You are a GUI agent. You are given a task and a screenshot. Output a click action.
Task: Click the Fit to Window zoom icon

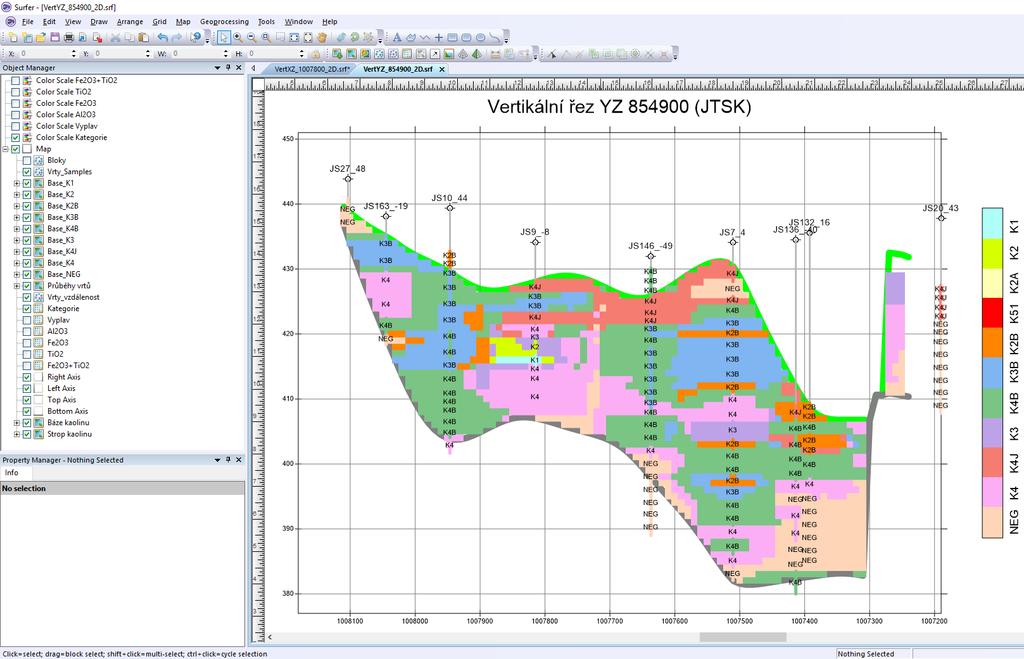point(294,37)
